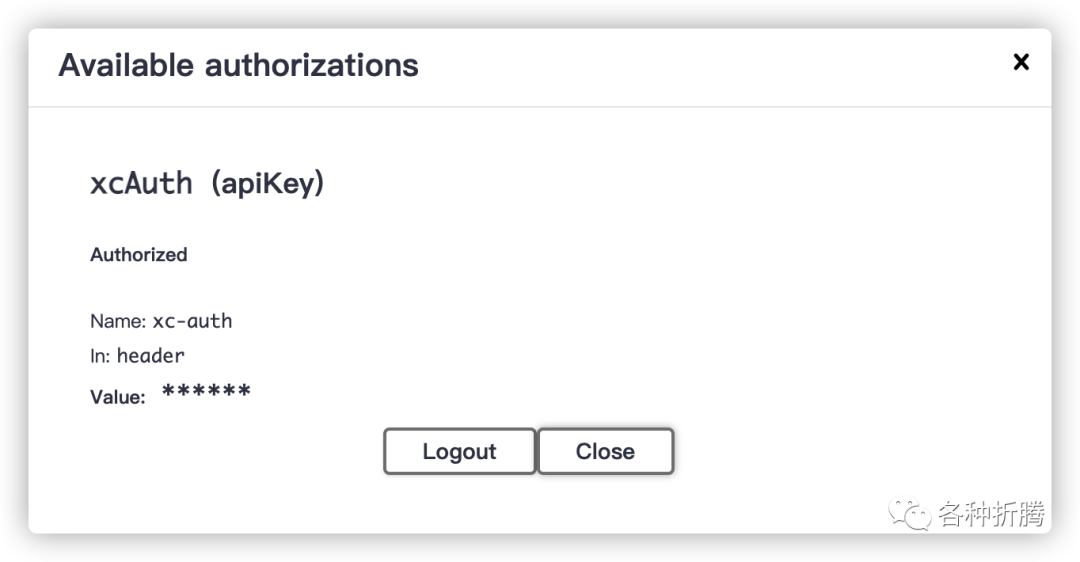Image resolution: width=1080 pixels, height=562 pixels.
Task: Select the xcAuth heading text
Action: point(141,183)
